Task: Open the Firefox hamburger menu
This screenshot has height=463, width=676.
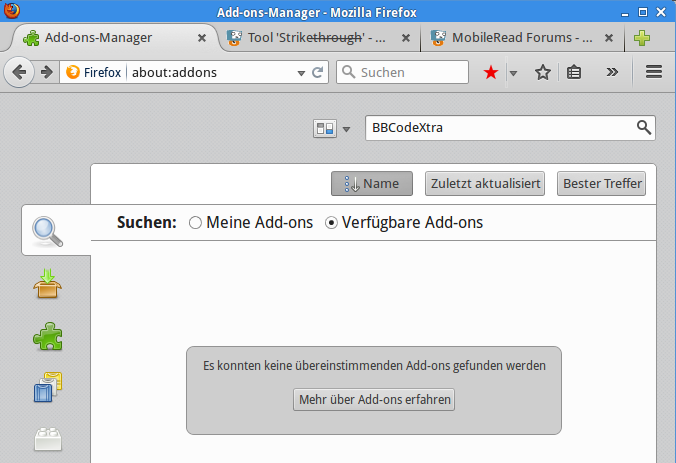Action: [654, 72]
